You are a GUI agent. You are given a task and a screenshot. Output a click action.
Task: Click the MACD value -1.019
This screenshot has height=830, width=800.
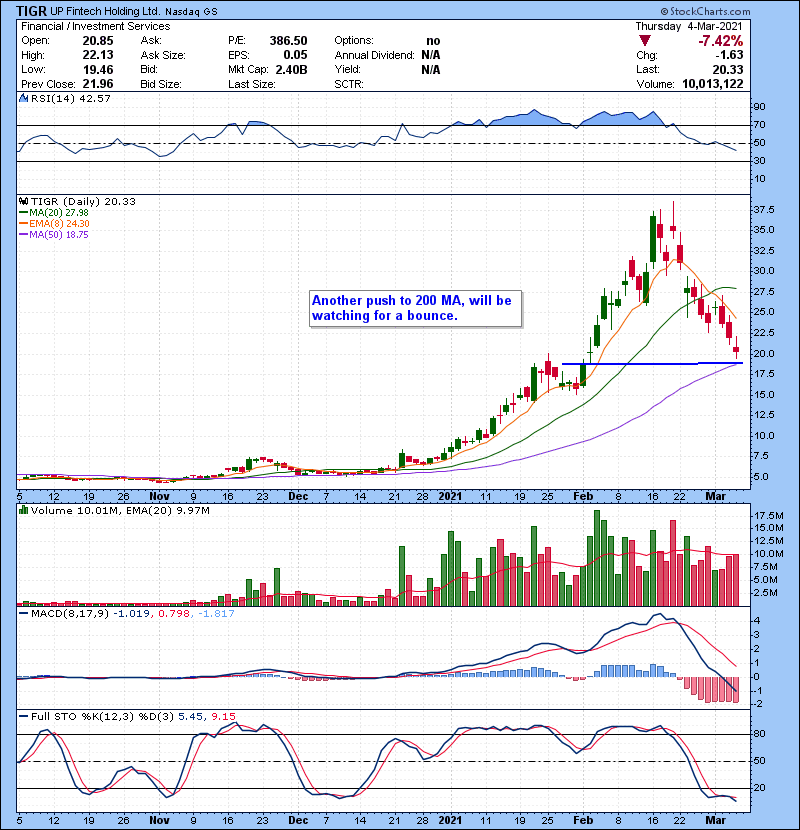[x=131, y=614]
